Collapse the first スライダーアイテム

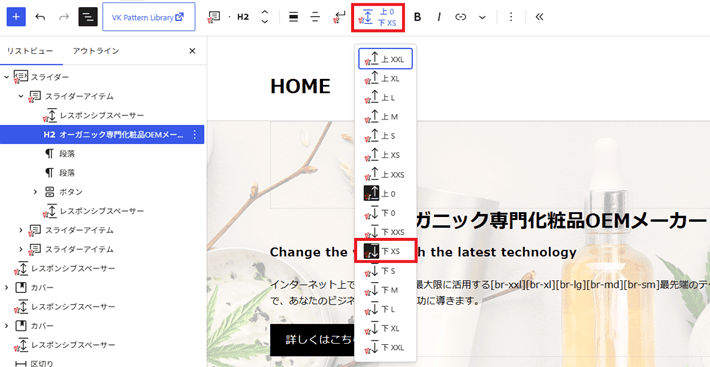coord(21,96)
